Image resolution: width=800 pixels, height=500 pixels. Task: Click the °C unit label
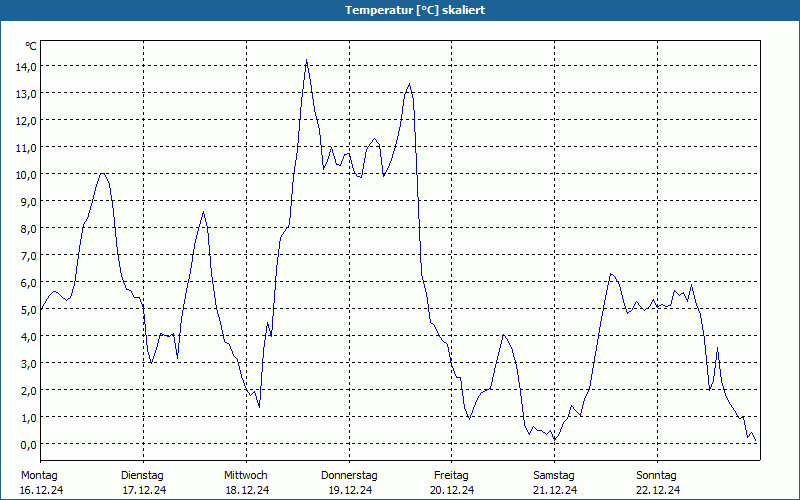coord(31,46)
